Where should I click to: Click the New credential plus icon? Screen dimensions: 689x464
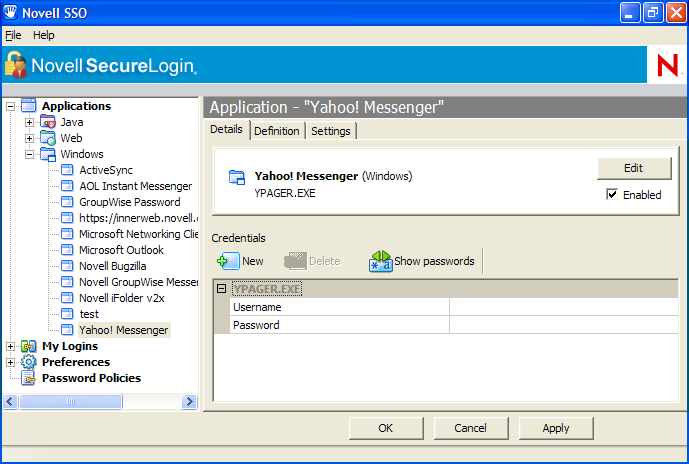point(228,261)
